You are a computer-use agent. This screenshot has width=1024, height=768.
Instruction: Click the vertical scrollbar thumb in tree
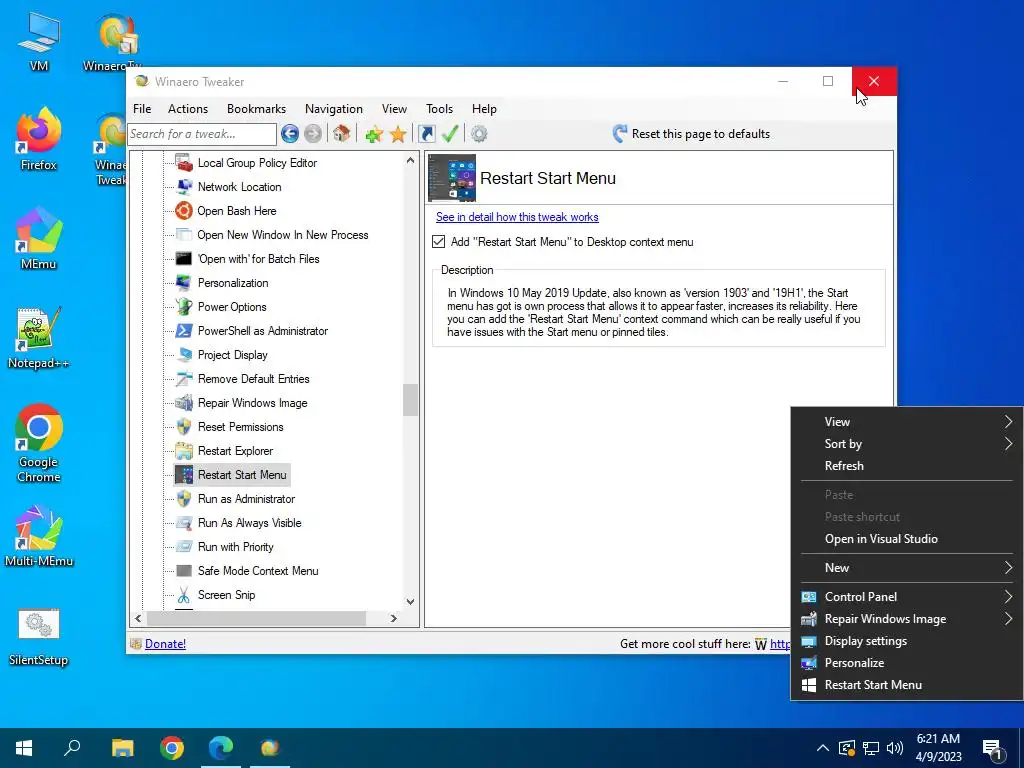coord(410,400)
